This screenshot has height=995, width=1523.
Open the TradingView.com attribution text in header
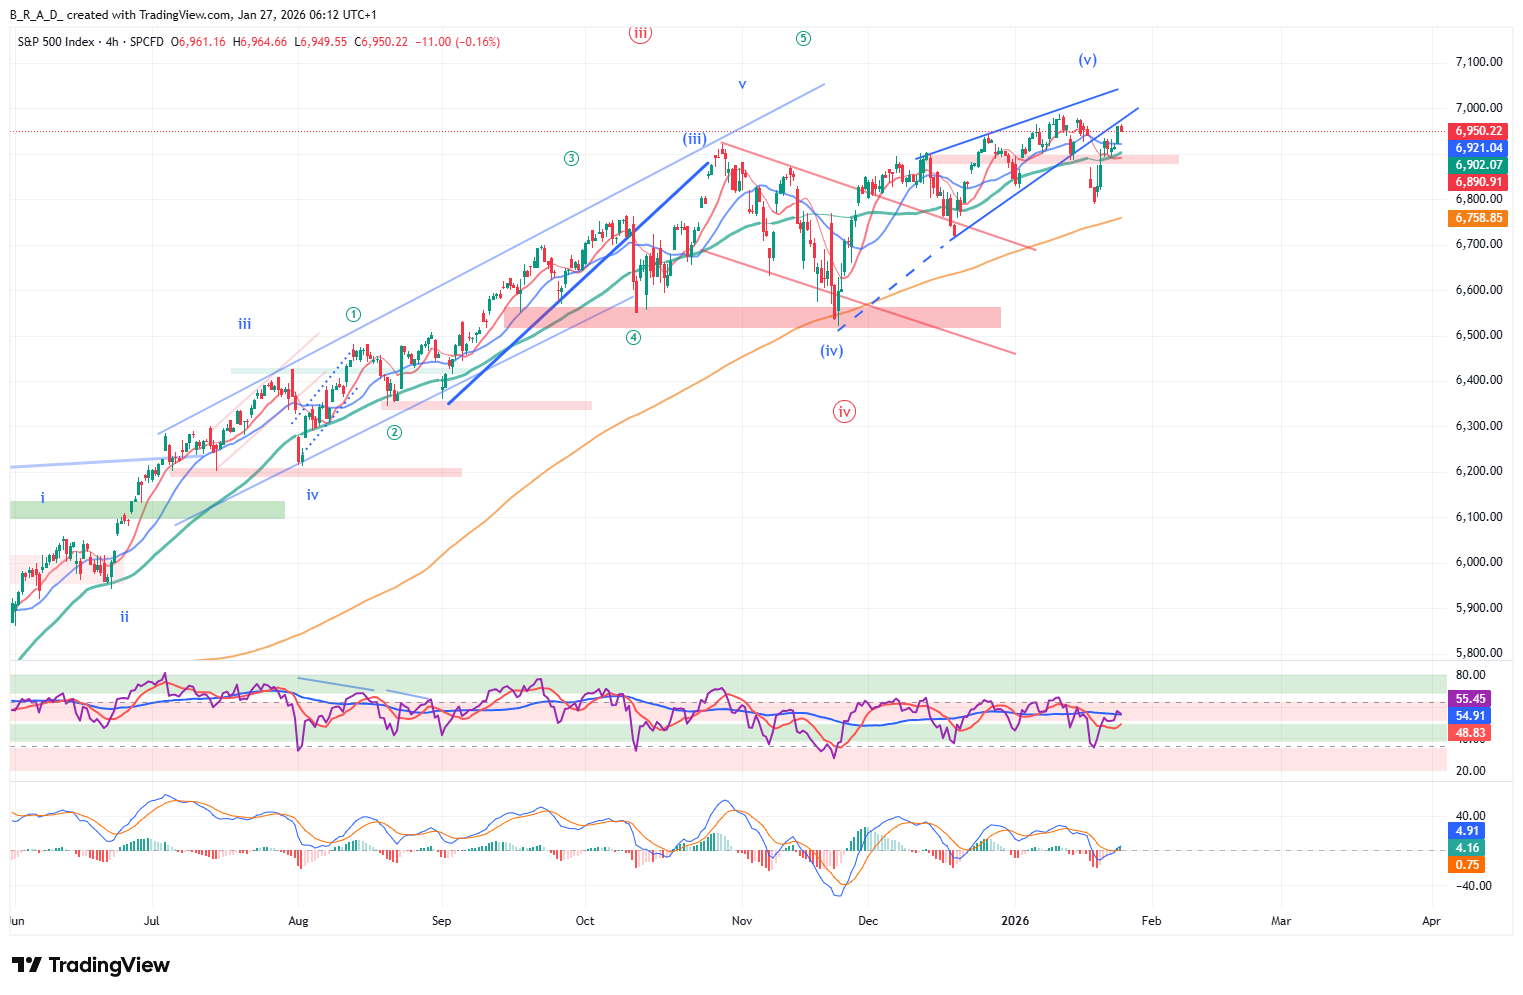[x=178, y=15]
